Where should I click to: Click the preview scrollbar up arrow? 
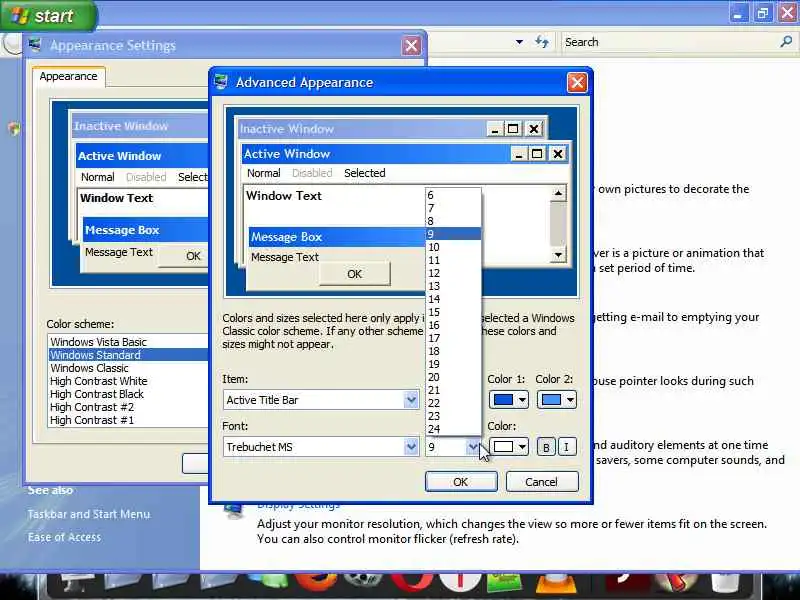coord(558,193)
